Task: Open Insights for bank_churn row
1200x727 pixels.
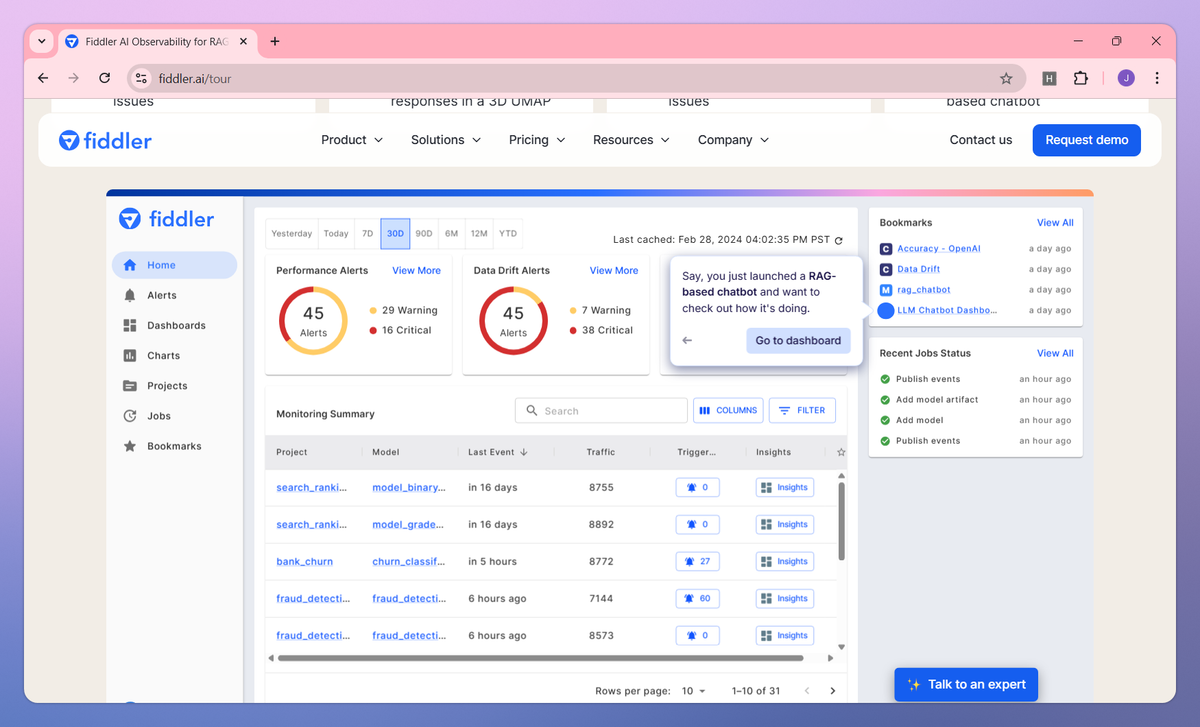Action: click(x=785, y=561)
